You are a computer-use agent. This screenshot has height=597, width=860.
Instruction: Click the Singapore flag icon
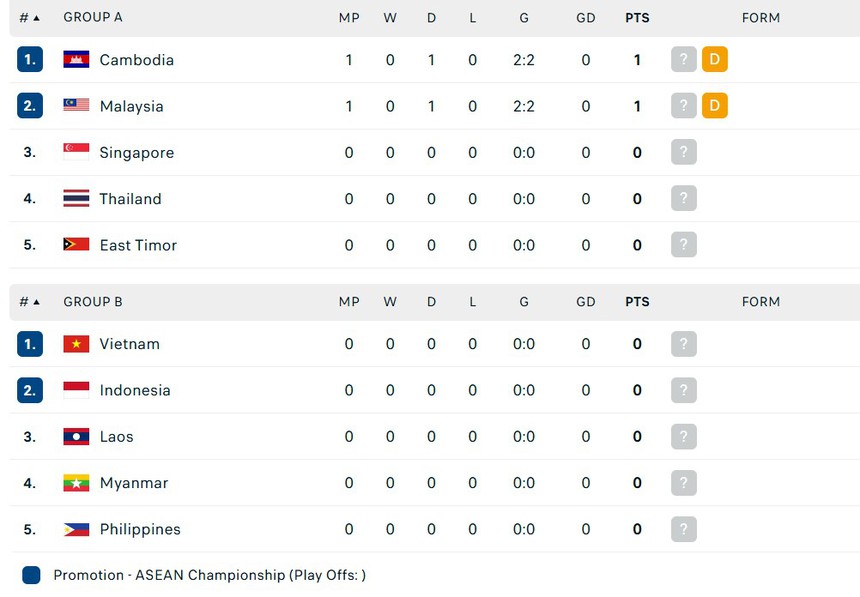pyautogui.click(x=76, y=152)
